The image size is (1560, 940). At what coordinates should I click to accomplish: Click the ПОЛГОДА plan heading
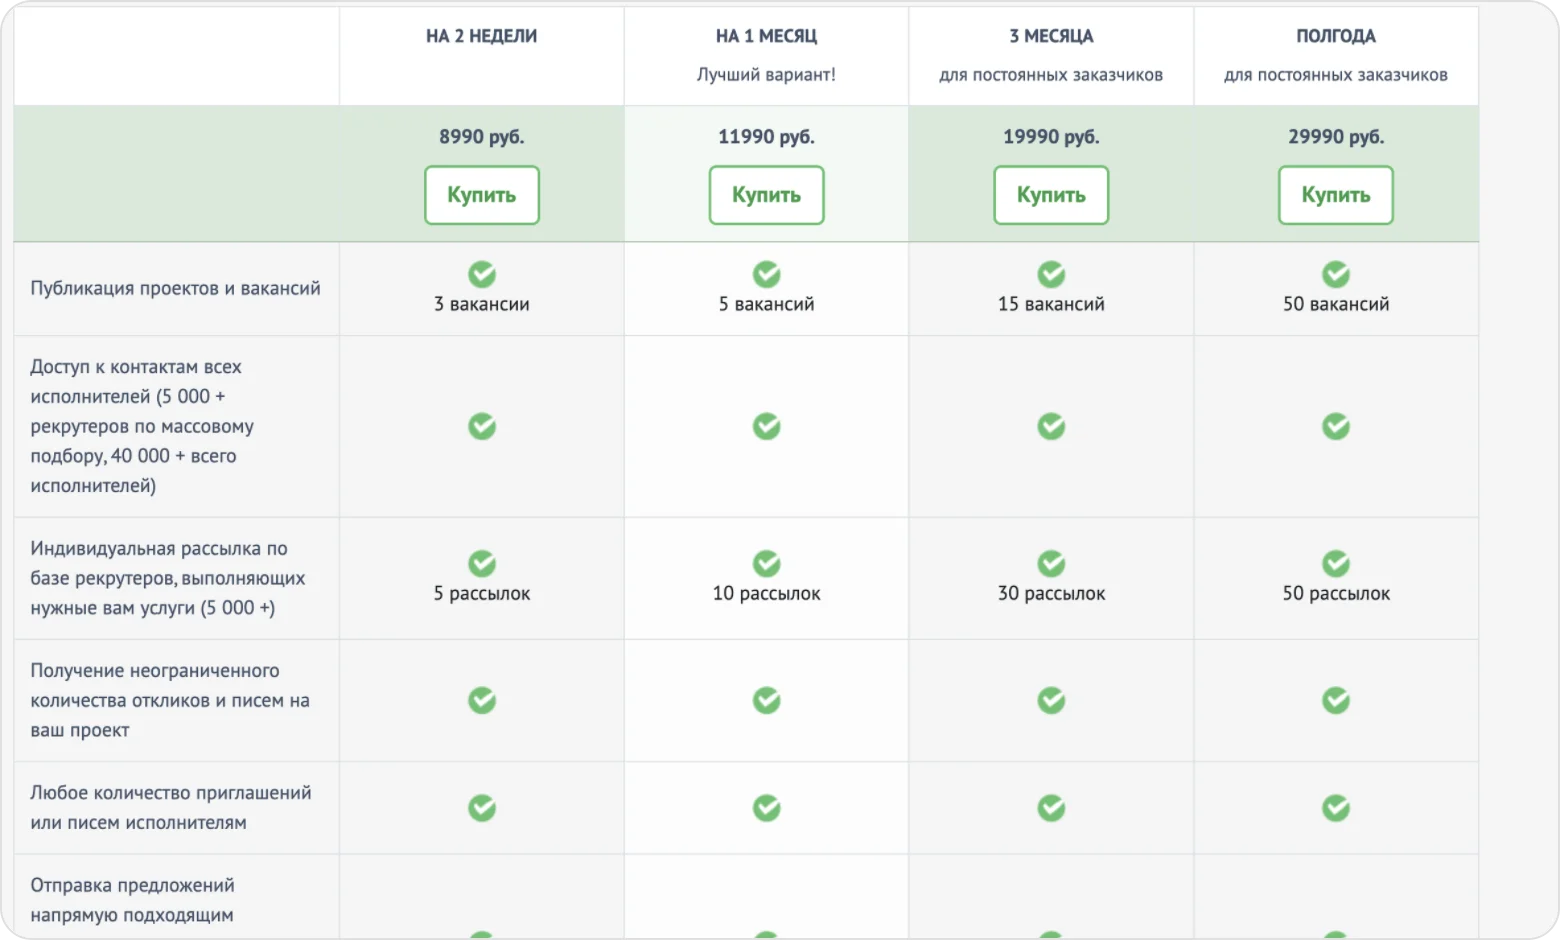click(1335, 36)
